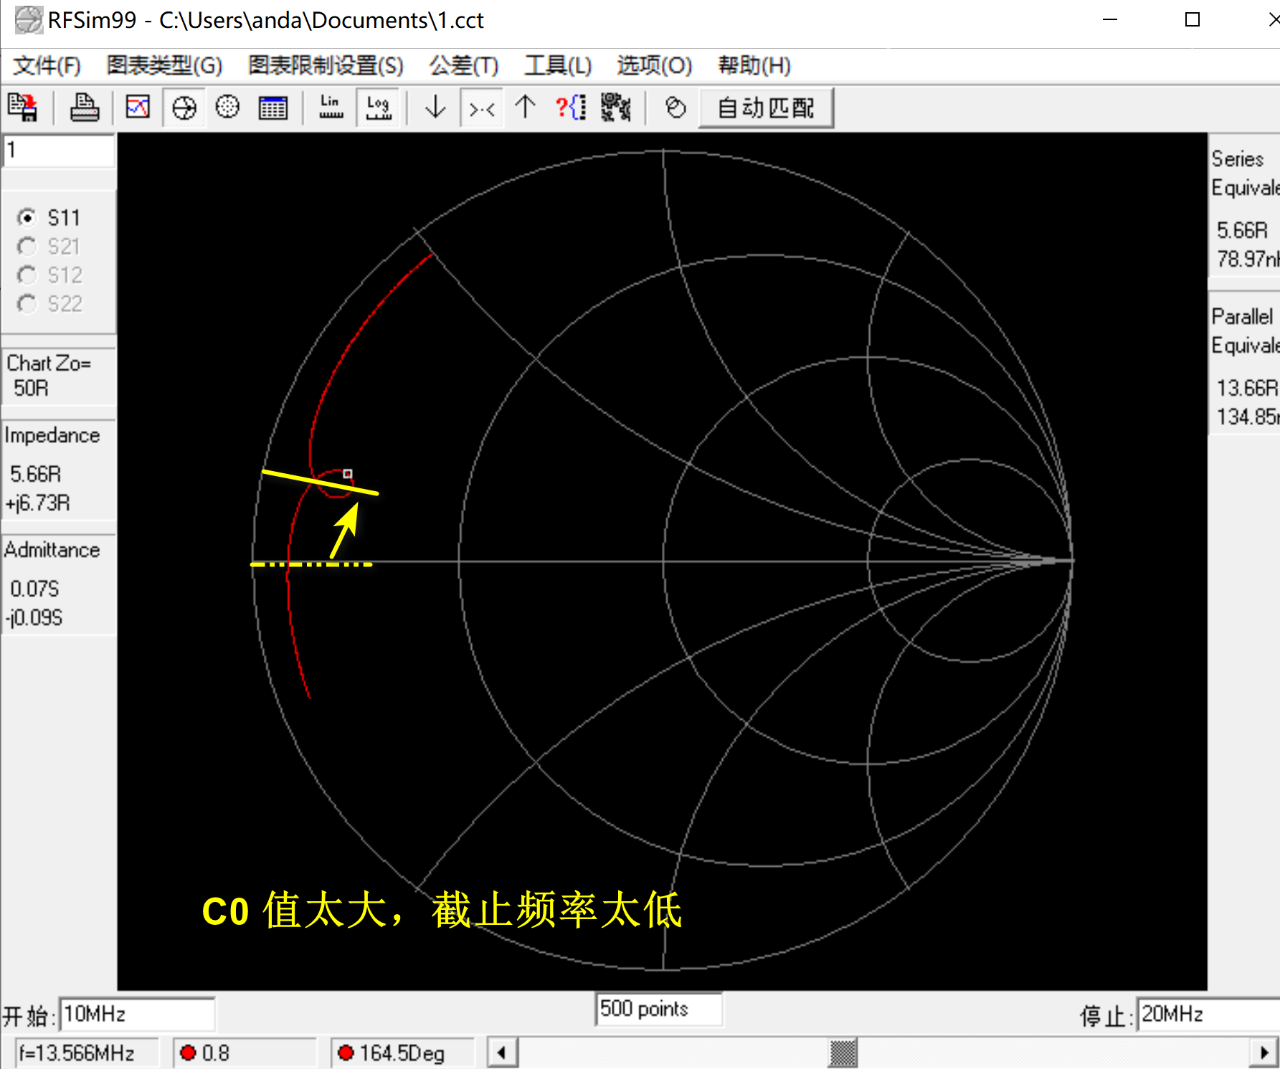Image resolution: width=1280 pixels, height=1069 pixels.
Task: Click the up arrow toolbar icon
Action: tap(525, 107)
